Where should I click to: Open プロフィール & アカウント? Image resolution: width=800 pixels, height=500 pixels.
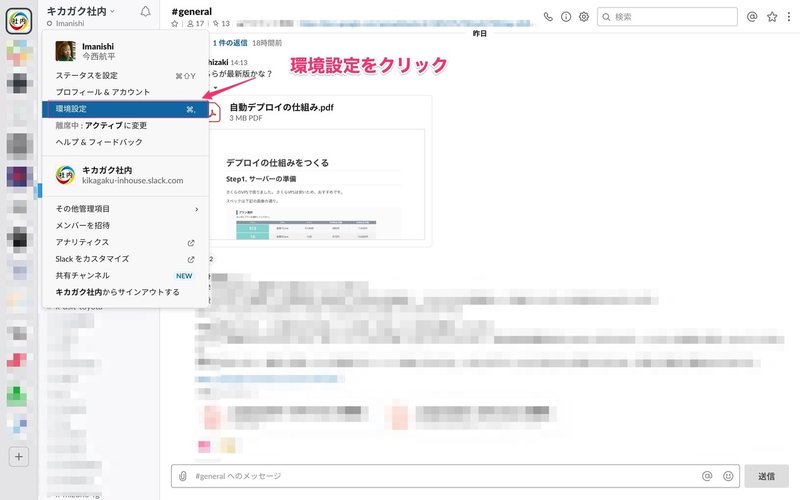tap(125, 92)
